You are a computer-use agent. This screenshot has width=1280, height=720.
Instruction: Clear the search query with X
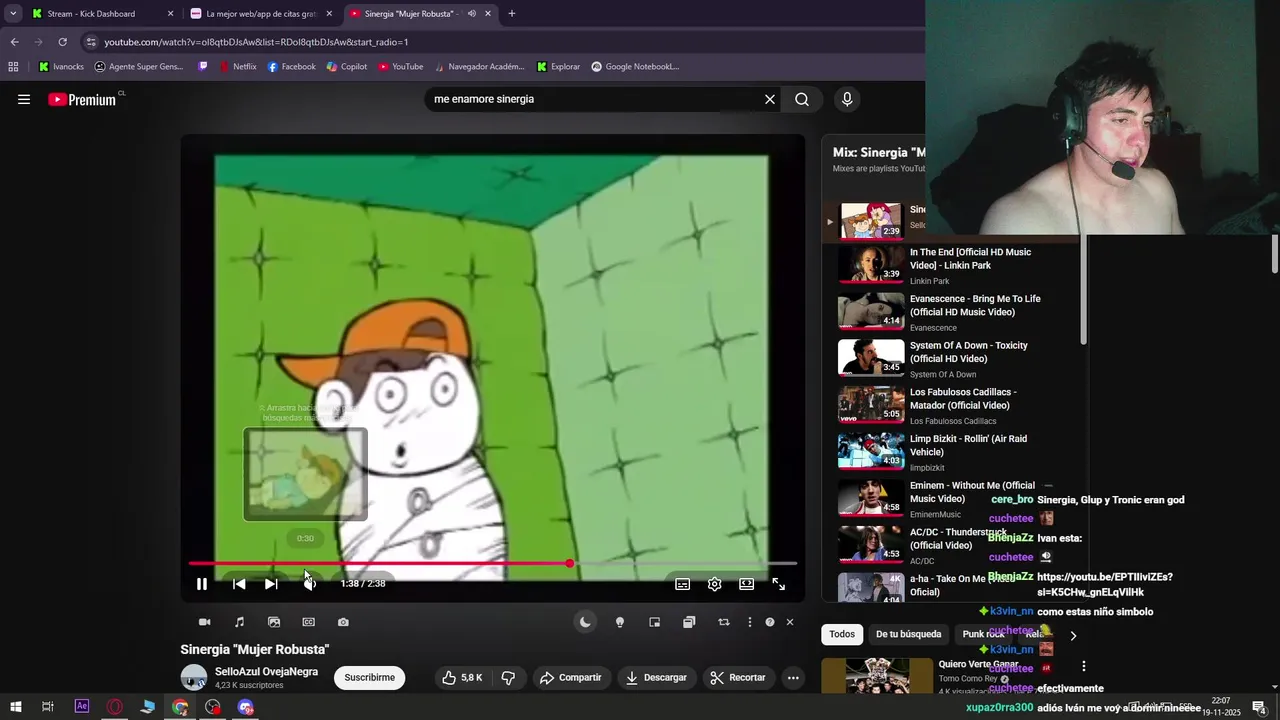click(770, 99)
